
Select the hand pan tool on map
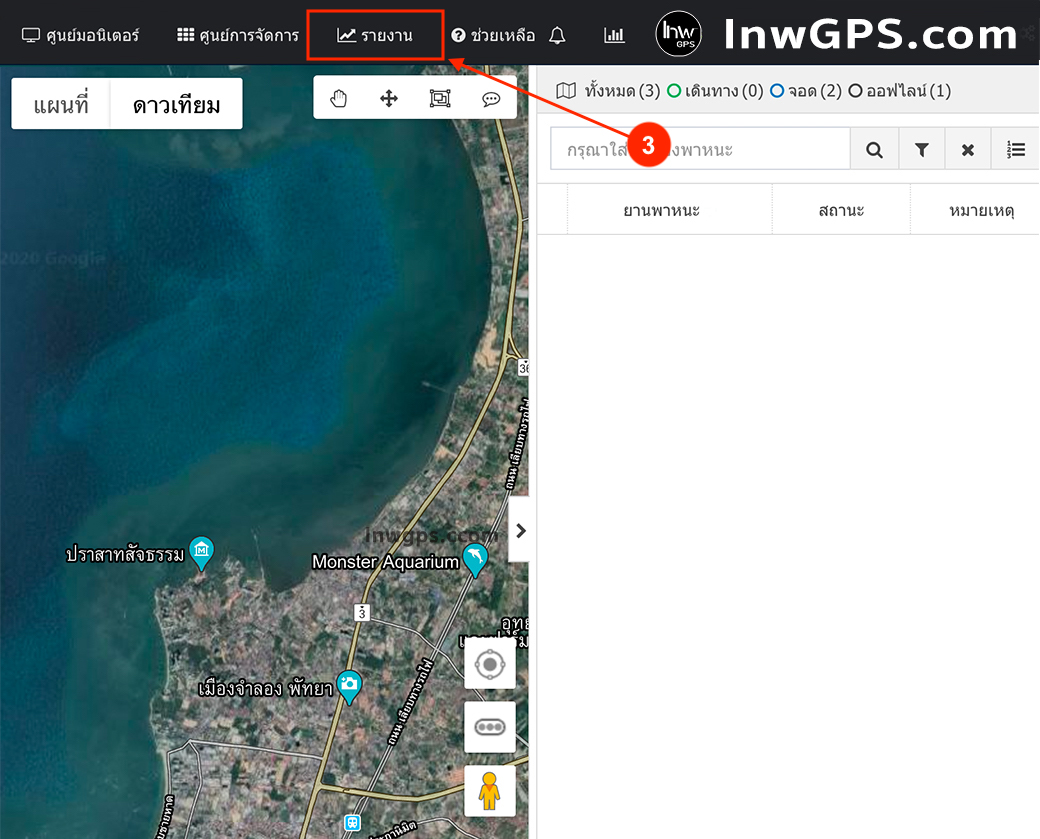[339, 98]
